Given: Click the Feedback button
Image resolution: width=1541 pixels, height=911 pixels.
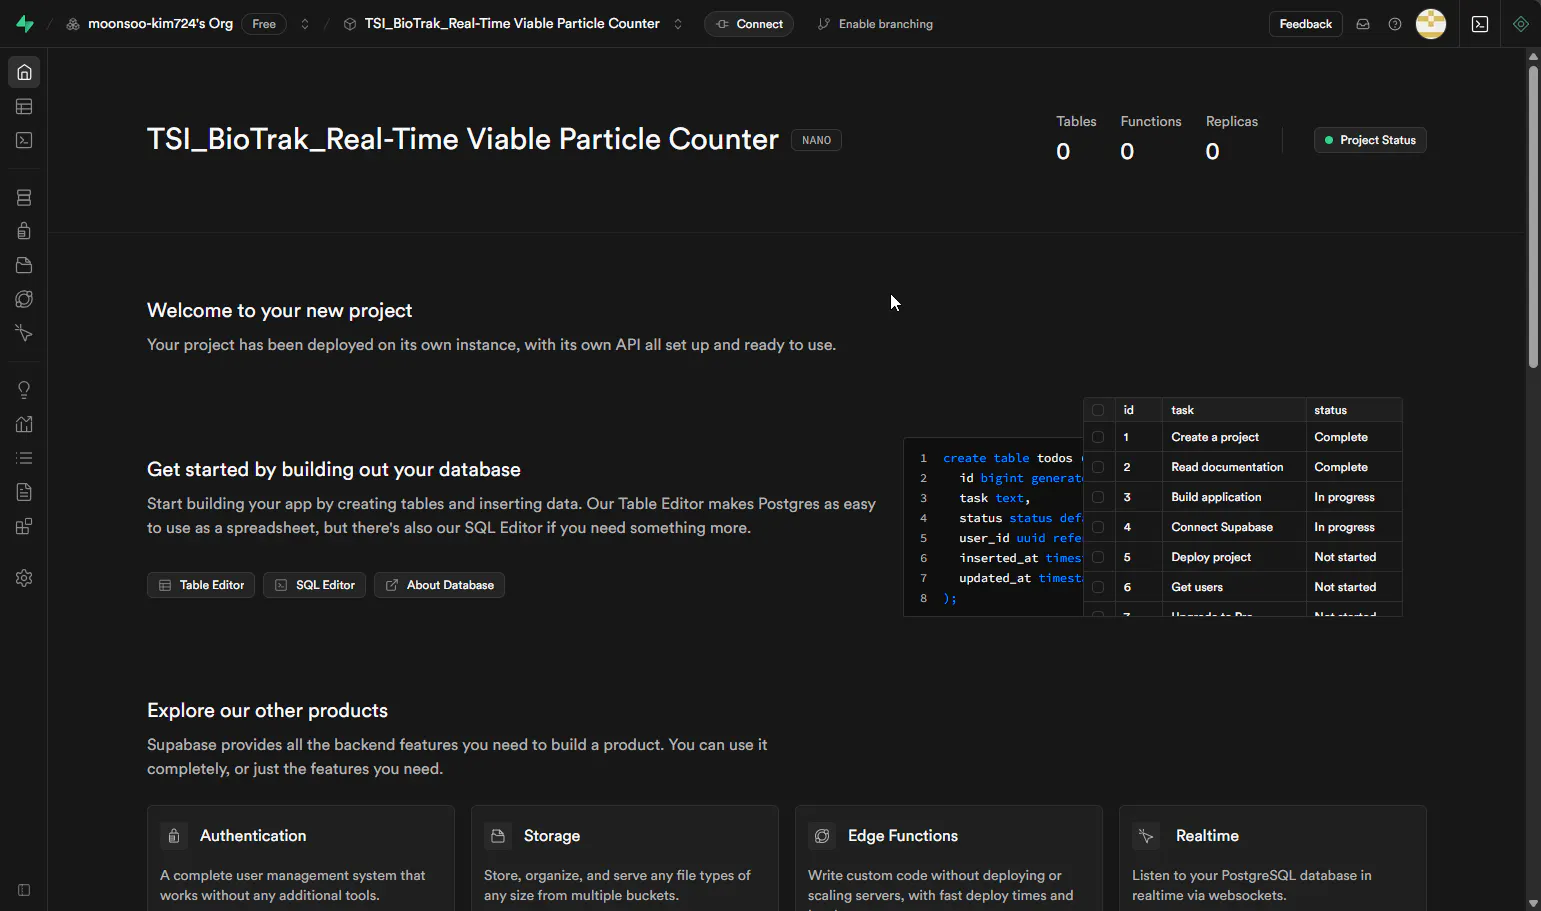Looking at the screenshot, I should (x=1306, y=24).
